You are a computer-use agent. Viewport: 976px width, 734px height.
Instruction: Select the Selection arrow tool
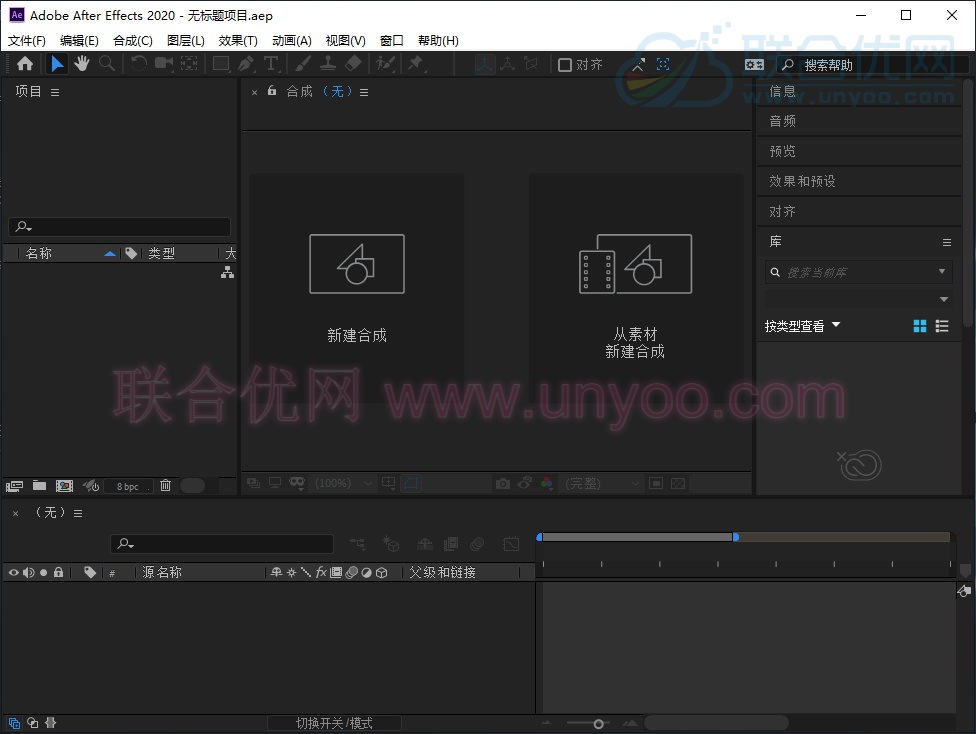coord(57,64)
